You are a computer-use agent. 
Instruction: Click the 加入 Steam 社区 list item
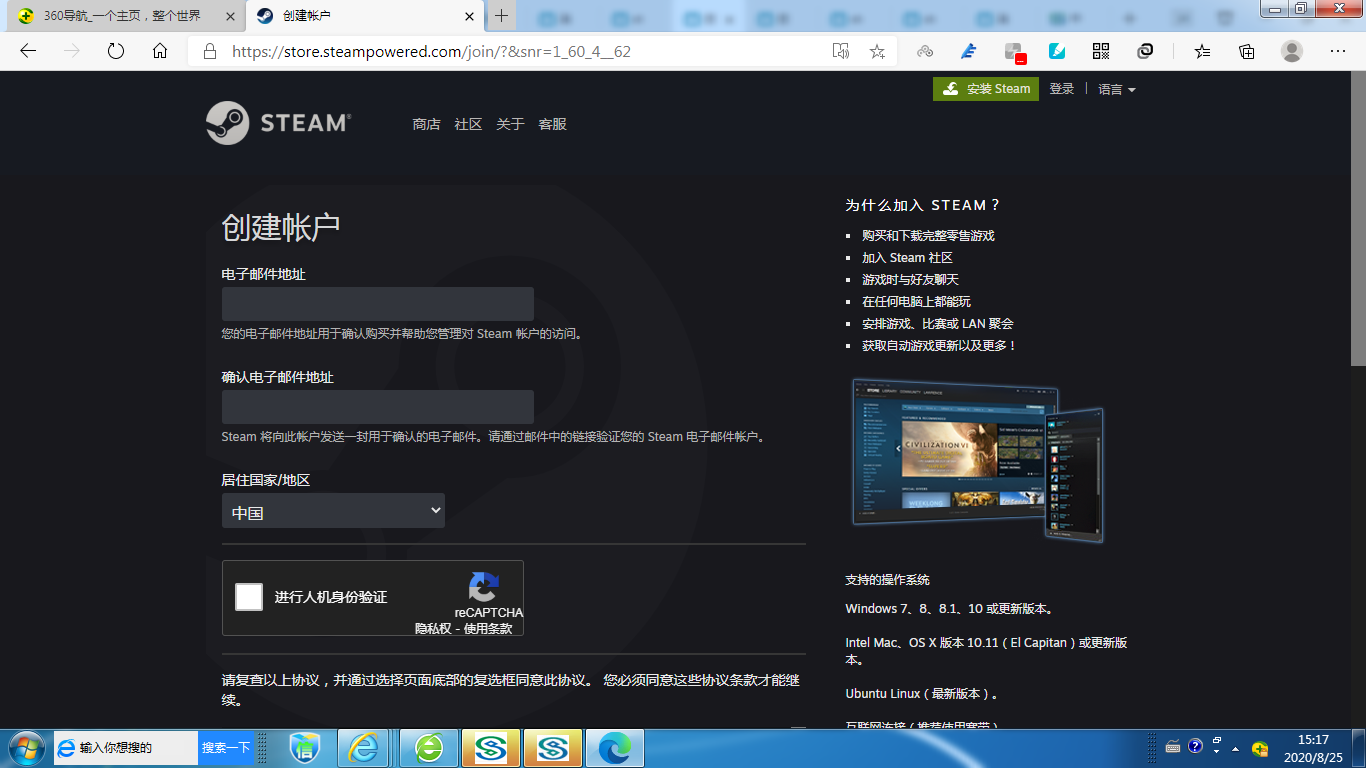tap(907, 258)
